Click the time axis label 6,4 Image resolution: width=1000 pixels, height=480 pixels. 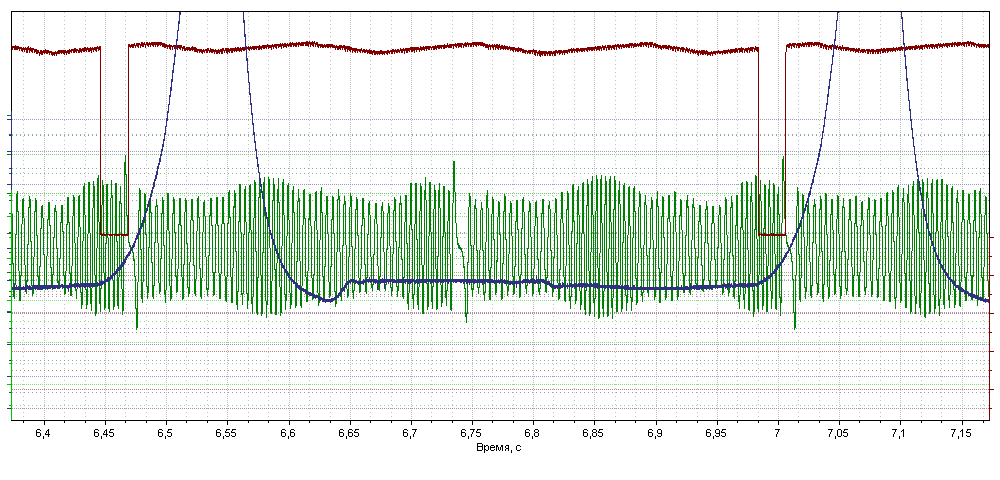pyautogui.click(x=44, y=433)
